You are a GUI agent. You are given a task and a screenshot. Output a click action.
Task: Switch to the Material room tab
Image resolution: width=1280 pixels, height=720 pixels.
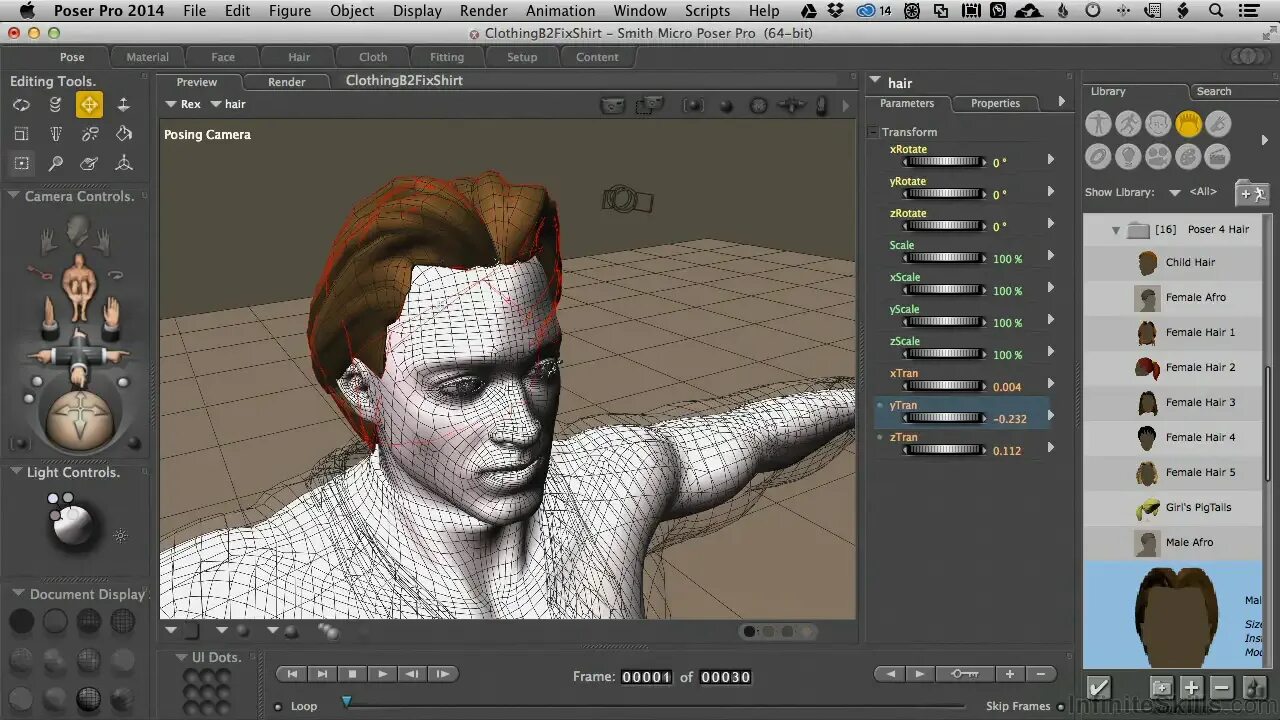(x=147, y=57)
